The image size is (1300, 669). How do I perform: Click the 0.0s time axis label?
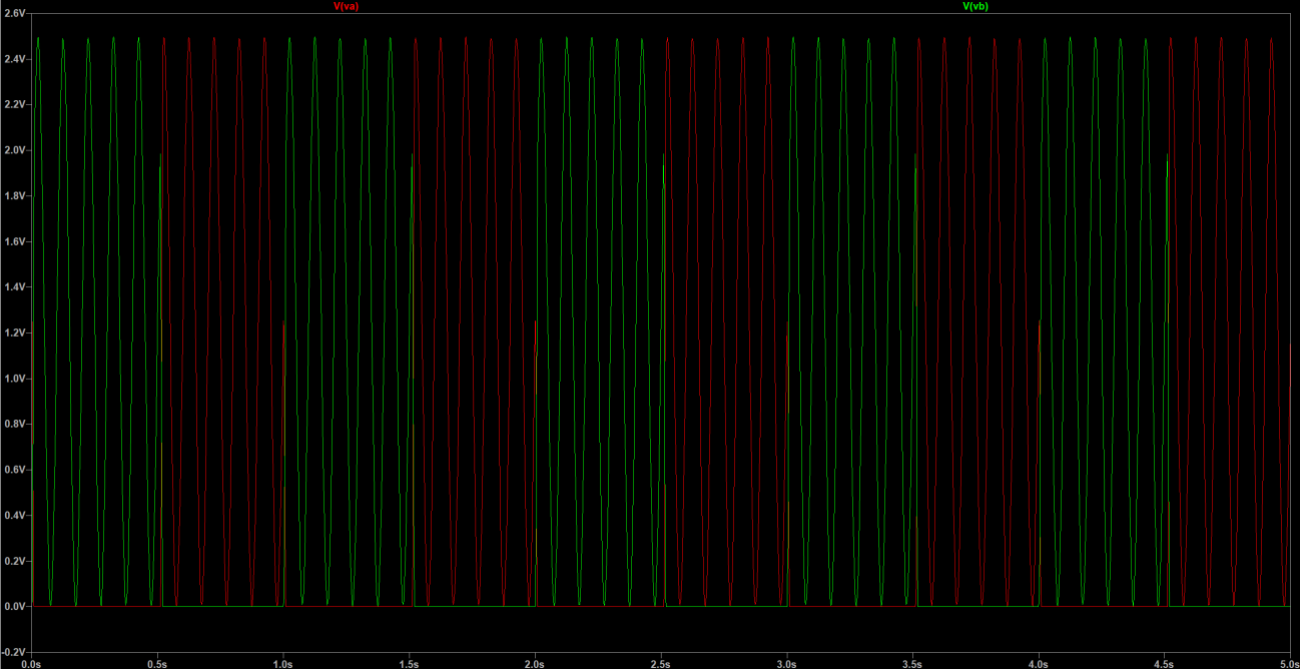(x=31, y=663)
